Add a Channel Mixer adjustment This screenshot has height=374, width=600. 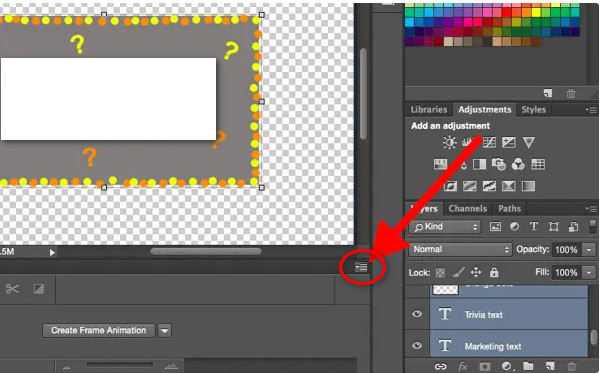pyautogui.click(x=518, y=164)
